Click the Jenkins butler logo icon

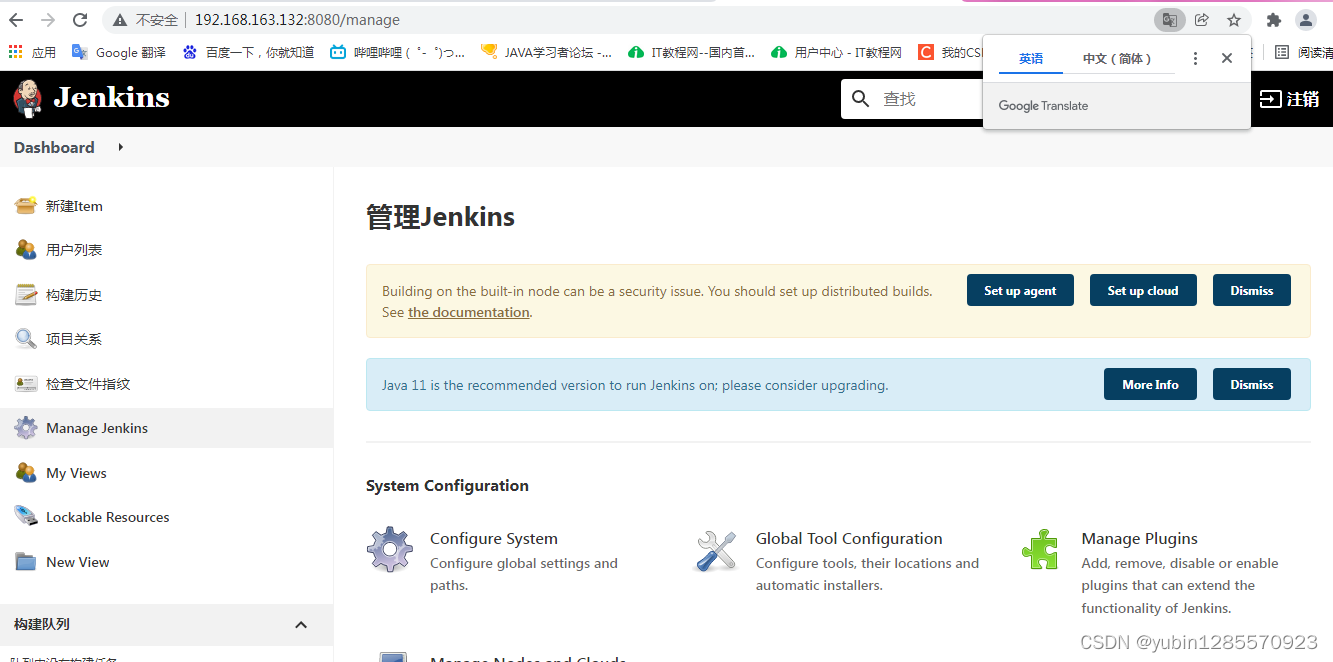[28, 98]
